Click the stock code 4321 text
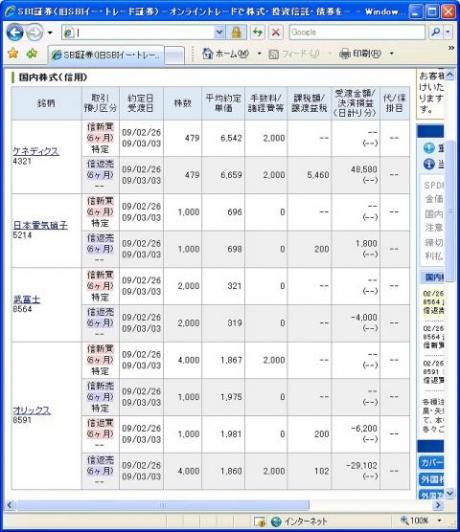The height and width of the screenshot is (532, 460). (x=22, y=162)
